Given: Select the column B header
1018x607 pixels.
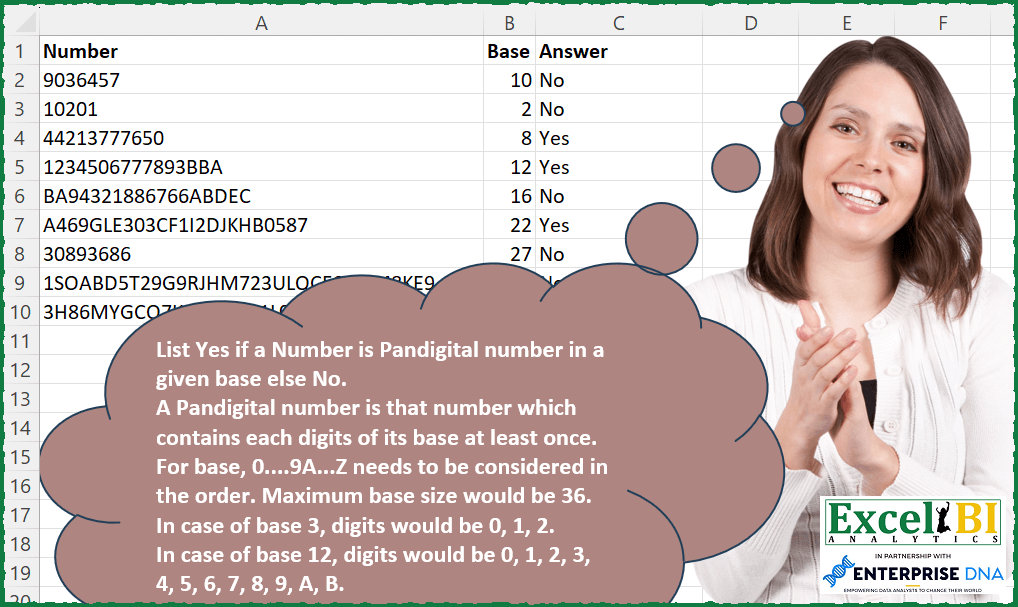Looking at the screenshot, I should point(509,23).
